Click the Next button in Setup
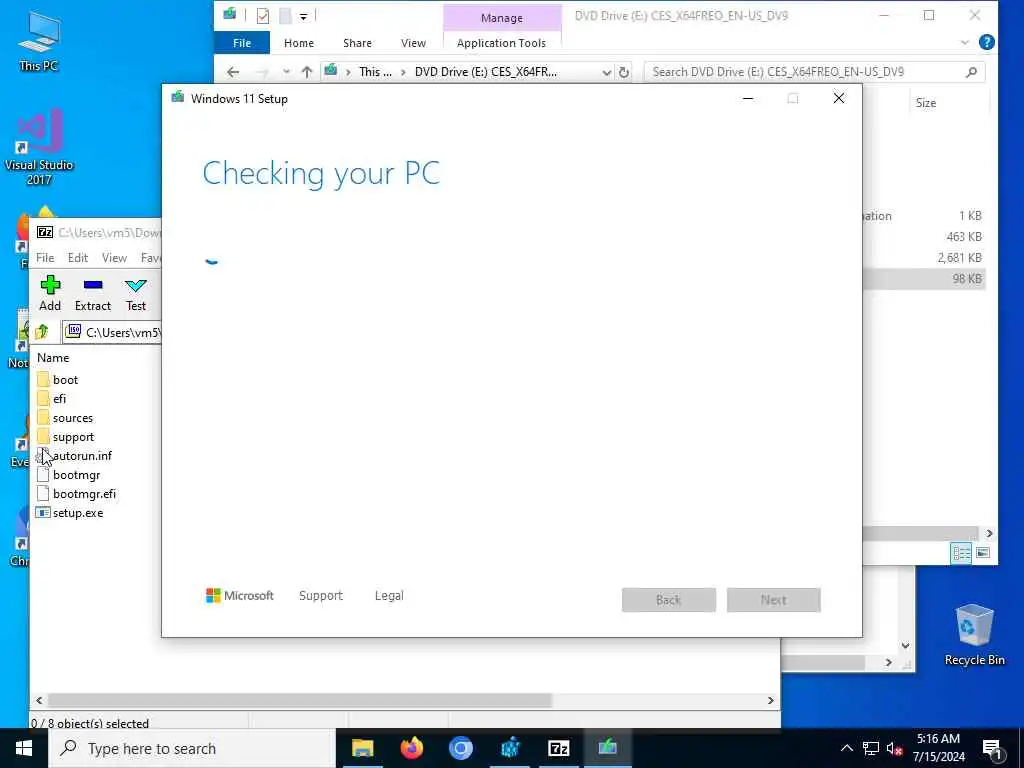1024x768 pixels. tap(773, 600)
